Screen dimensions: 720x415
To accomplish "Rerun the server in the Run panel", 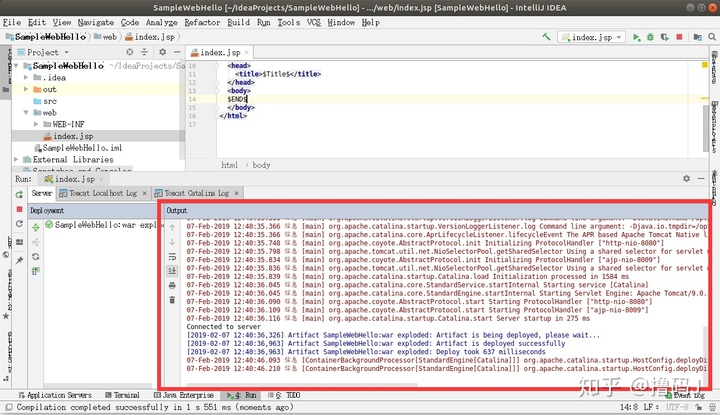I will (x=19, y=195).
